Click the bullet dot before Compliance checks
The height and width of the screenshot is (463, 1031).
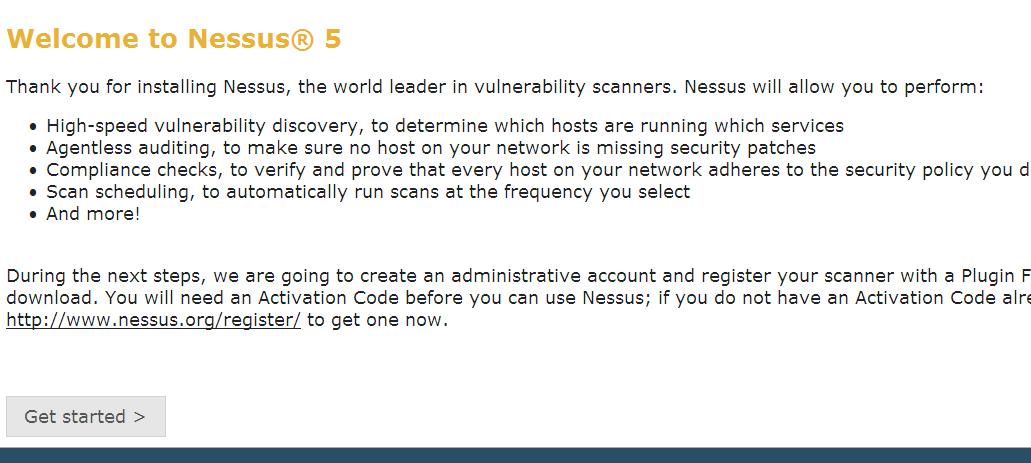pyautogui.click(x=34, y=171)
